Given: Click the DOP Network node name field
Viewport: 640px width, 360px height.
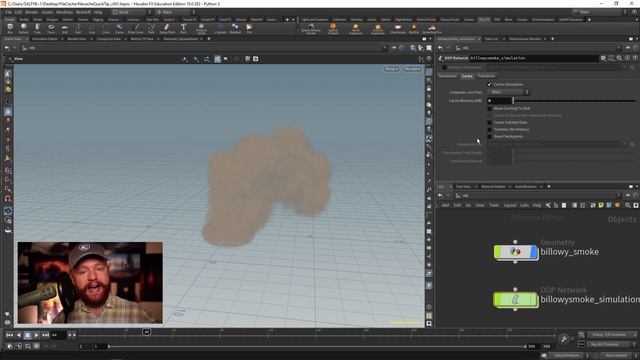Looking at the screenshot, I should click(533, 58).
